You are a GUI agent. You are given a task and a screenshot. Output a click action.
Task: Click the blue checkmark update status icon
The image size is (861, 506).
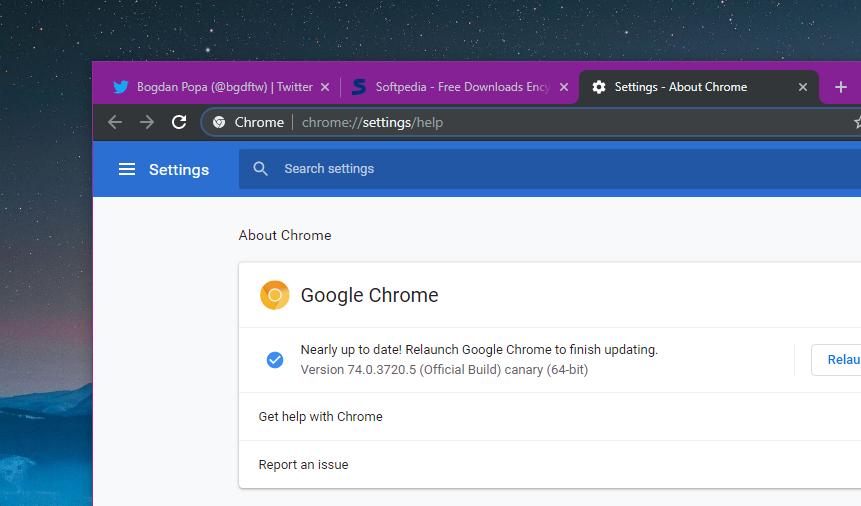pos(274,360)
